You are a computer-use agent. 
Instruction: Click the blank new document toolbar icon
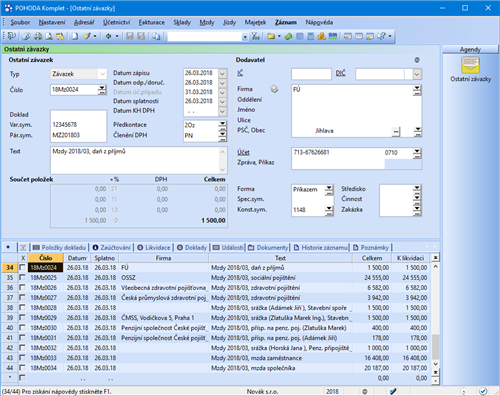point(75,36)
